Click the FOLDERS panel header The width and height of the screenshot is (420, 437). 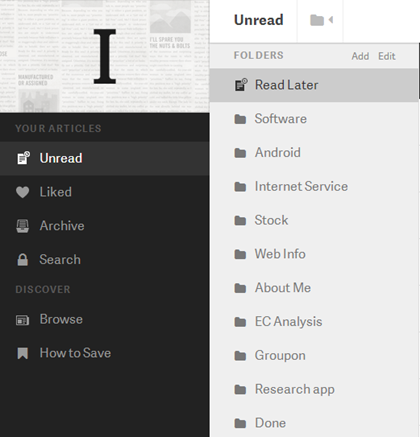[259, 55]
